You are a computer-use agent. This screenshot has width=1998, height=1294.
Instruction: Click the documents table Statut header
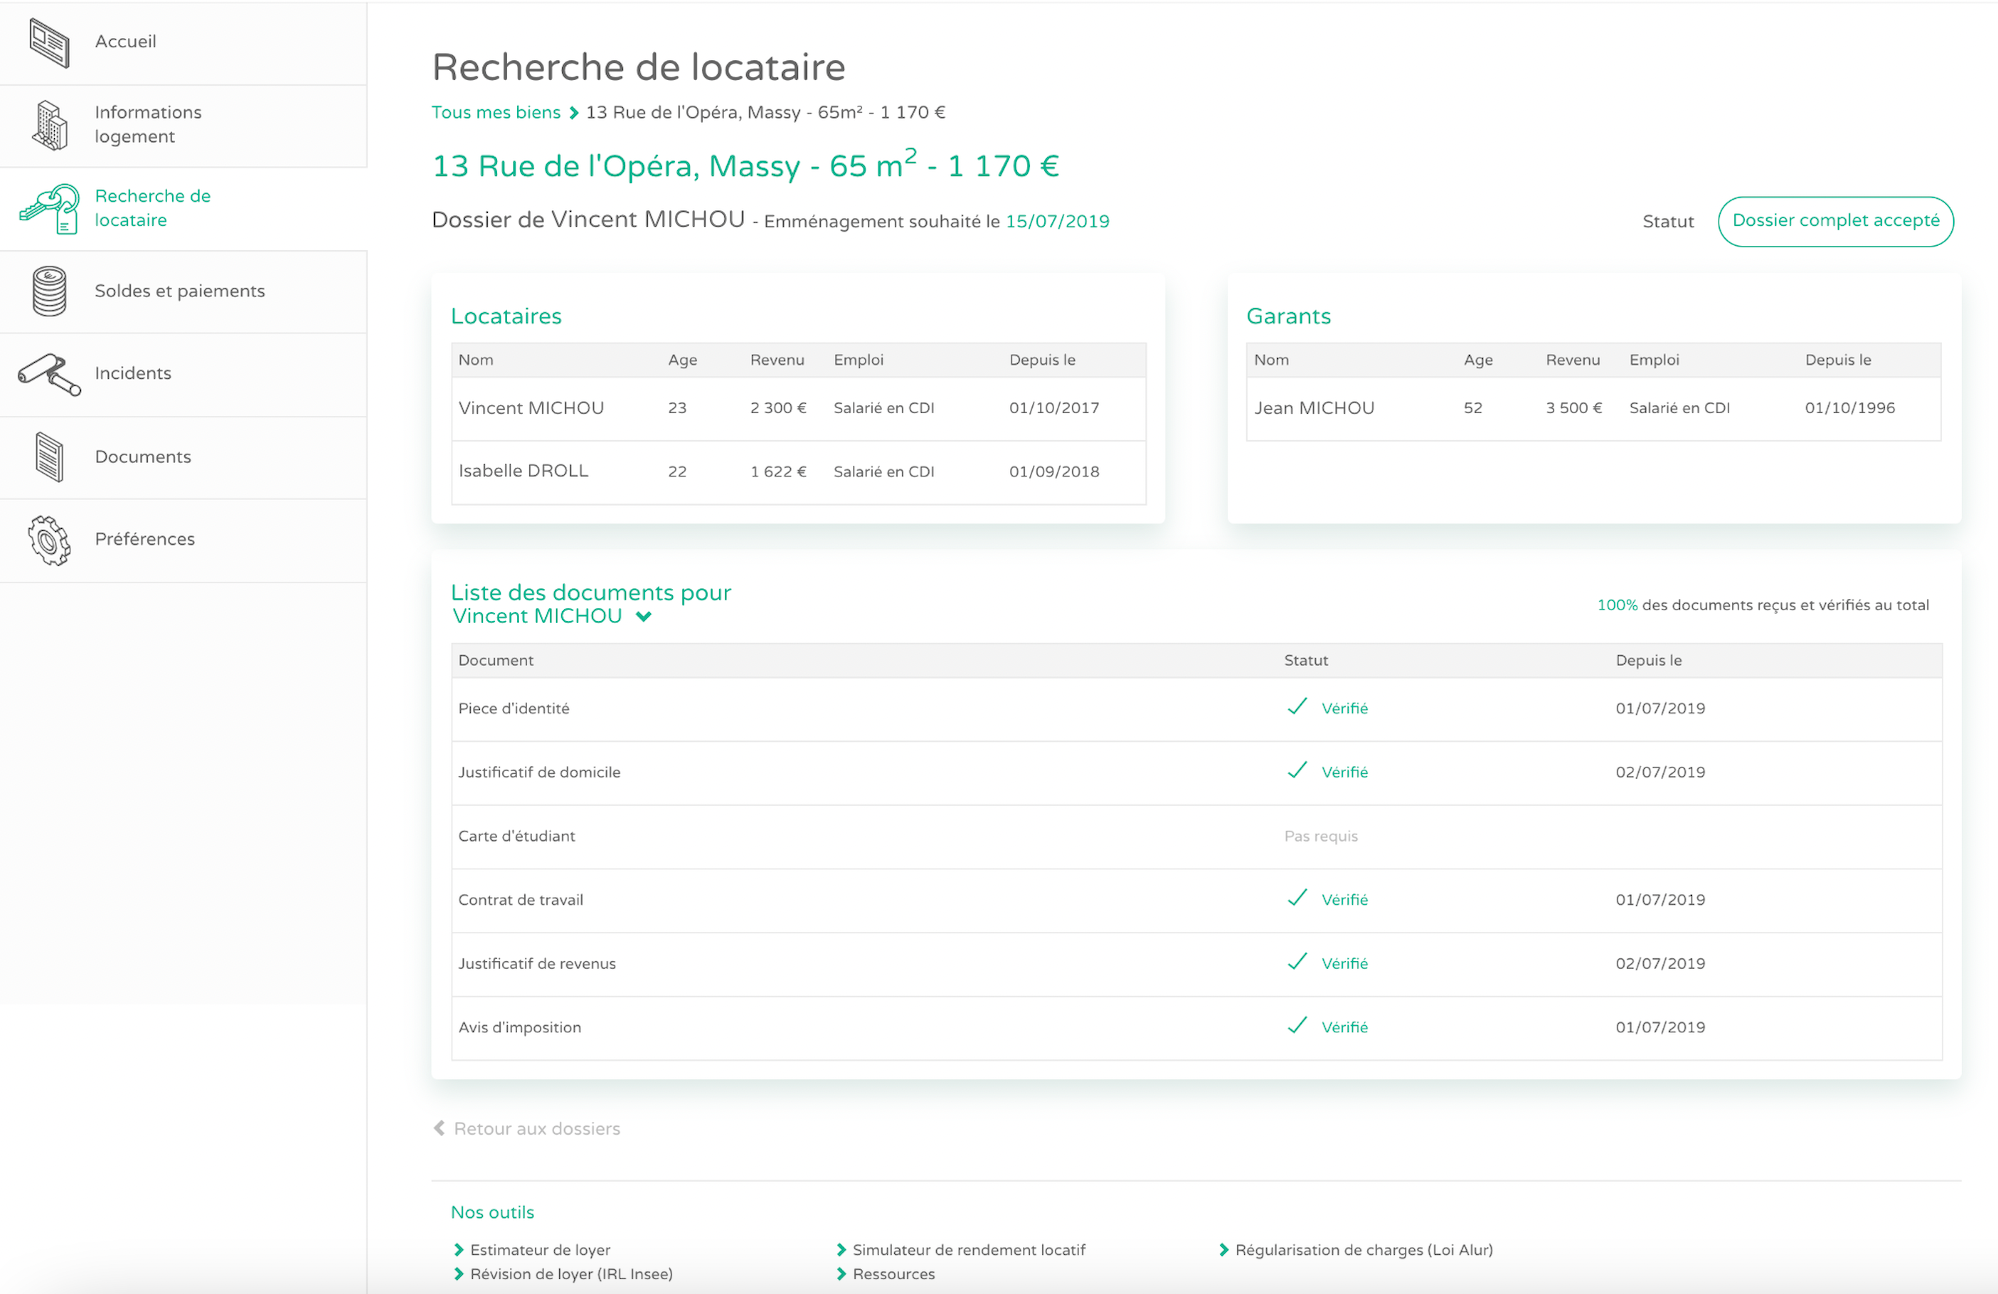pos(1306,660)
